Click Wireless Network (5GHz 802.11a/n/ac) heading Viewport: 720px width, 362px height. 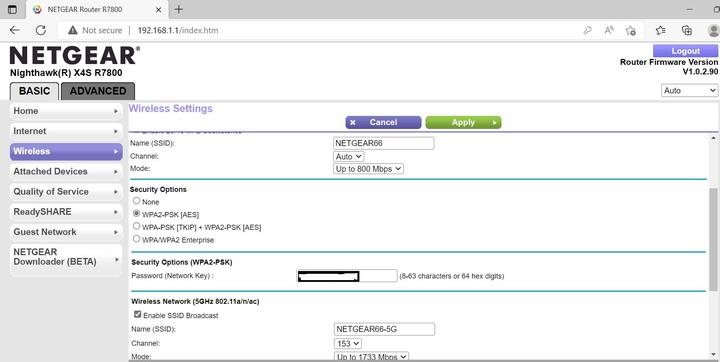pos(195,301)
